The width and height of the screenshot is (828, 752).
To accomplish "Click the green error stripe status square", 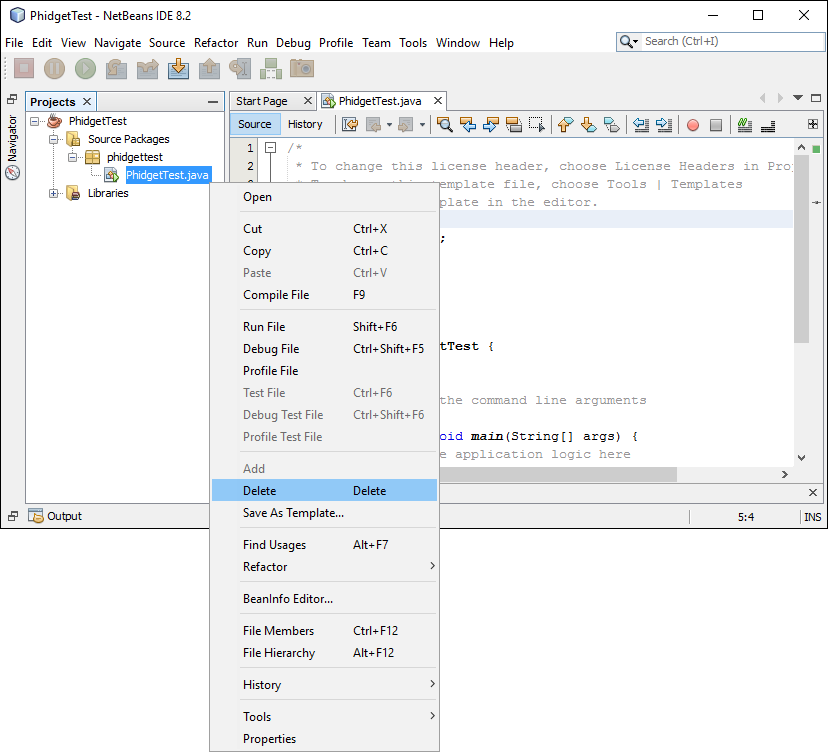I will tap(816, 149).
